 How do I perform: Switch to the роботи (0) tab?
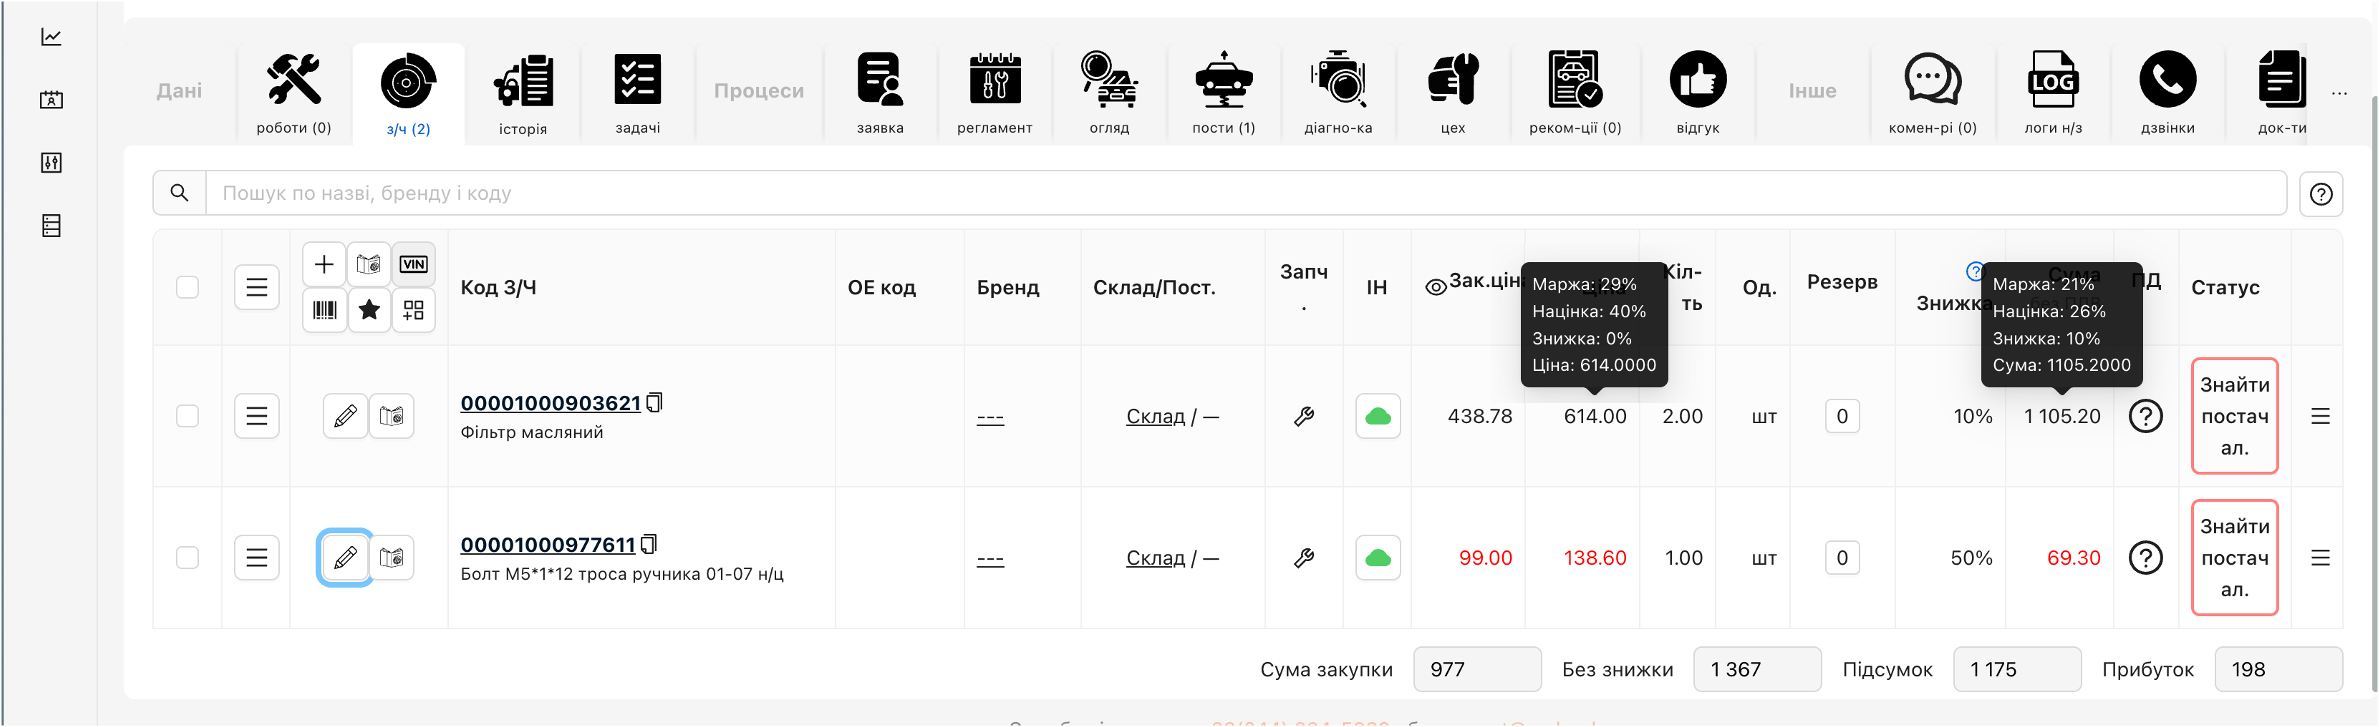[294, 94]
